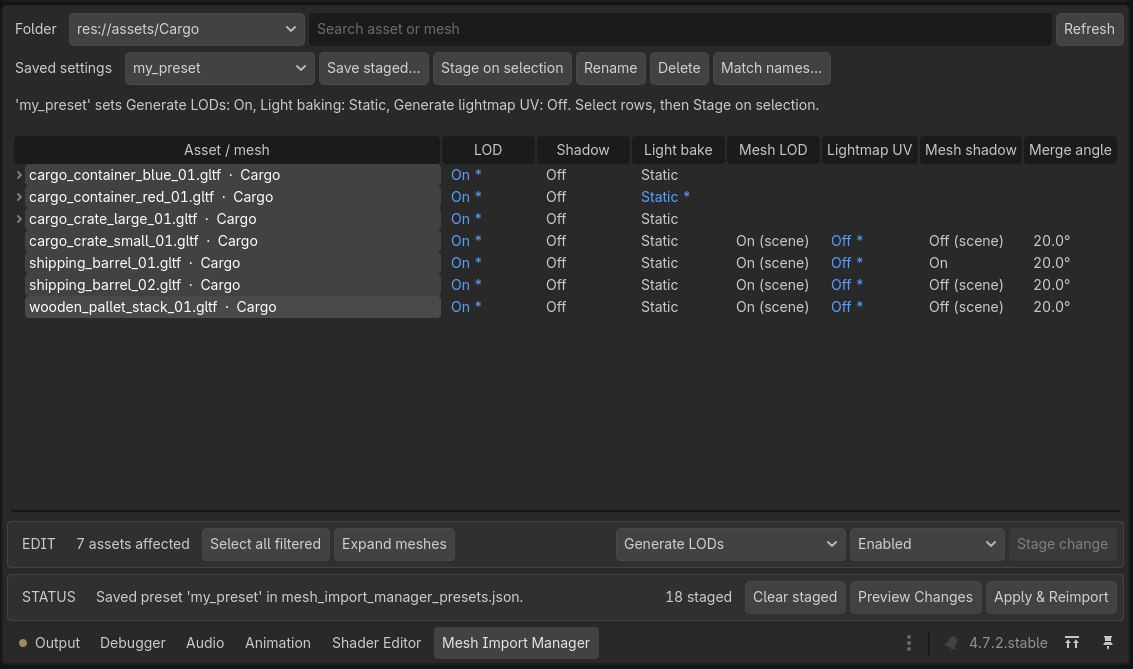This screenshot has height=669, width=1133.
Task: Click the Mesh shadow column header
Action: (x=970, y=150)
